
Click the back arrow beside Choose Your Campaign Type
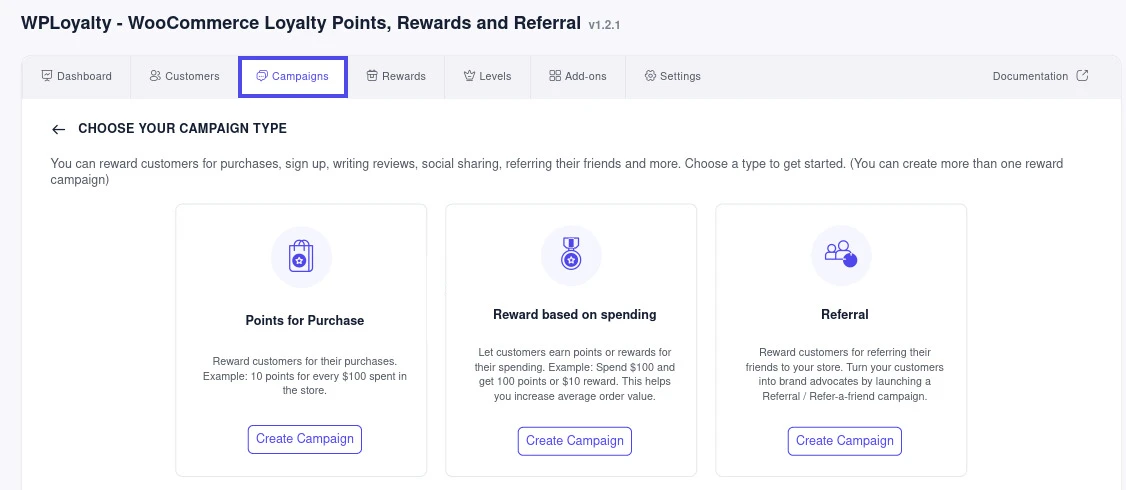point(58,129)
